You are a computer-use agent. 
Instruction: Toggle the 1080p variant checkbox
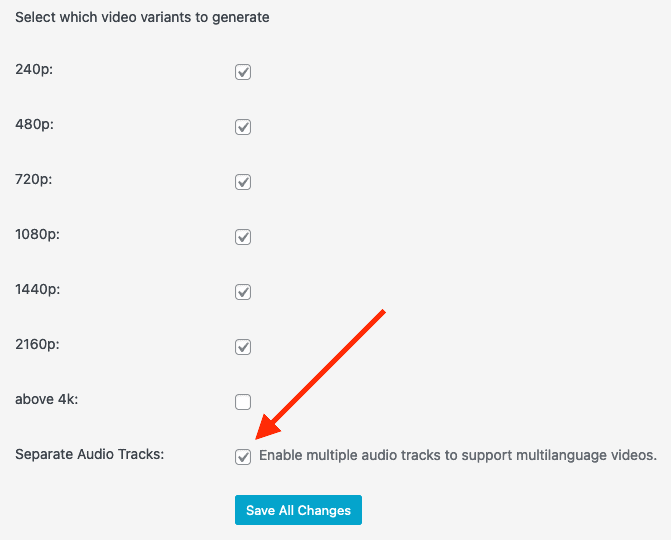pyautogui.click(x=243, y=237)
